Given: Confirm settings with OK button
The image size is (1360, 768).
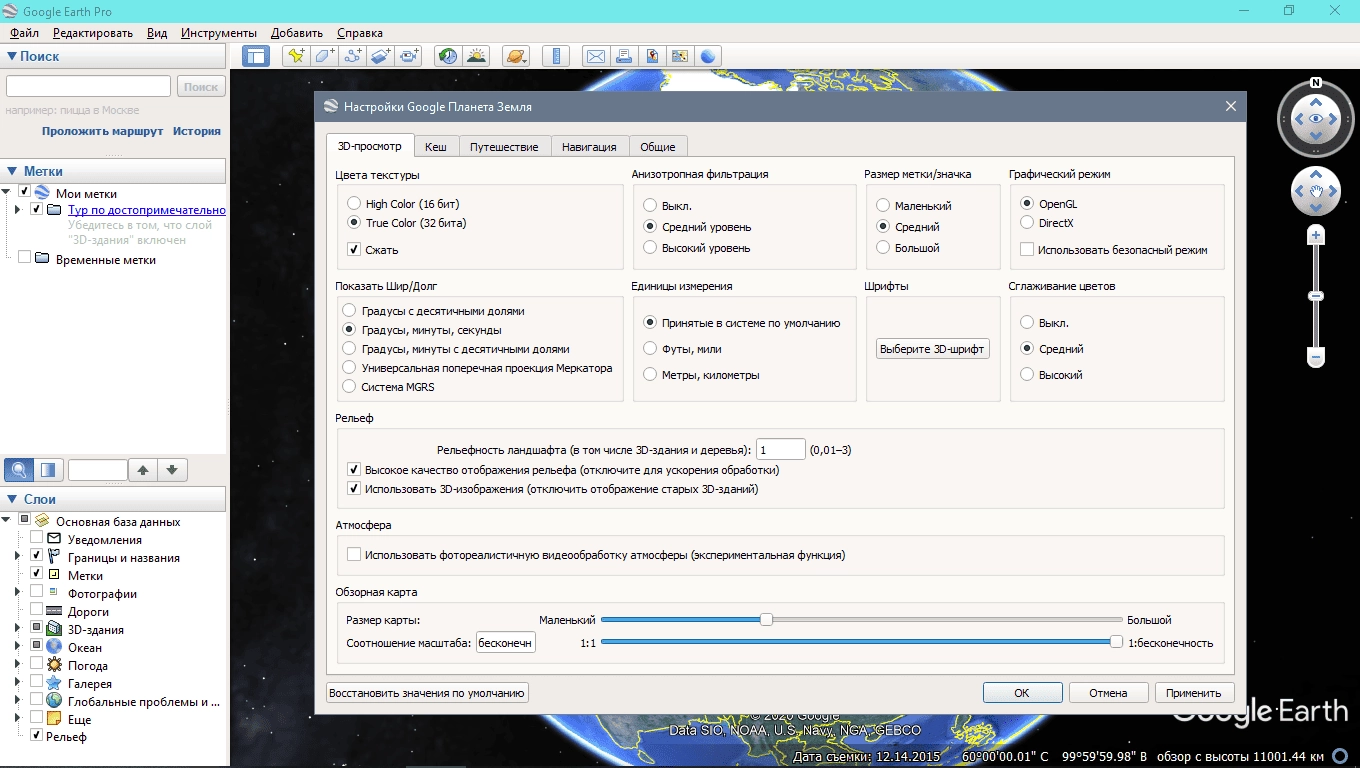Looking at the screenshot, I should (x=1022, y=692).
